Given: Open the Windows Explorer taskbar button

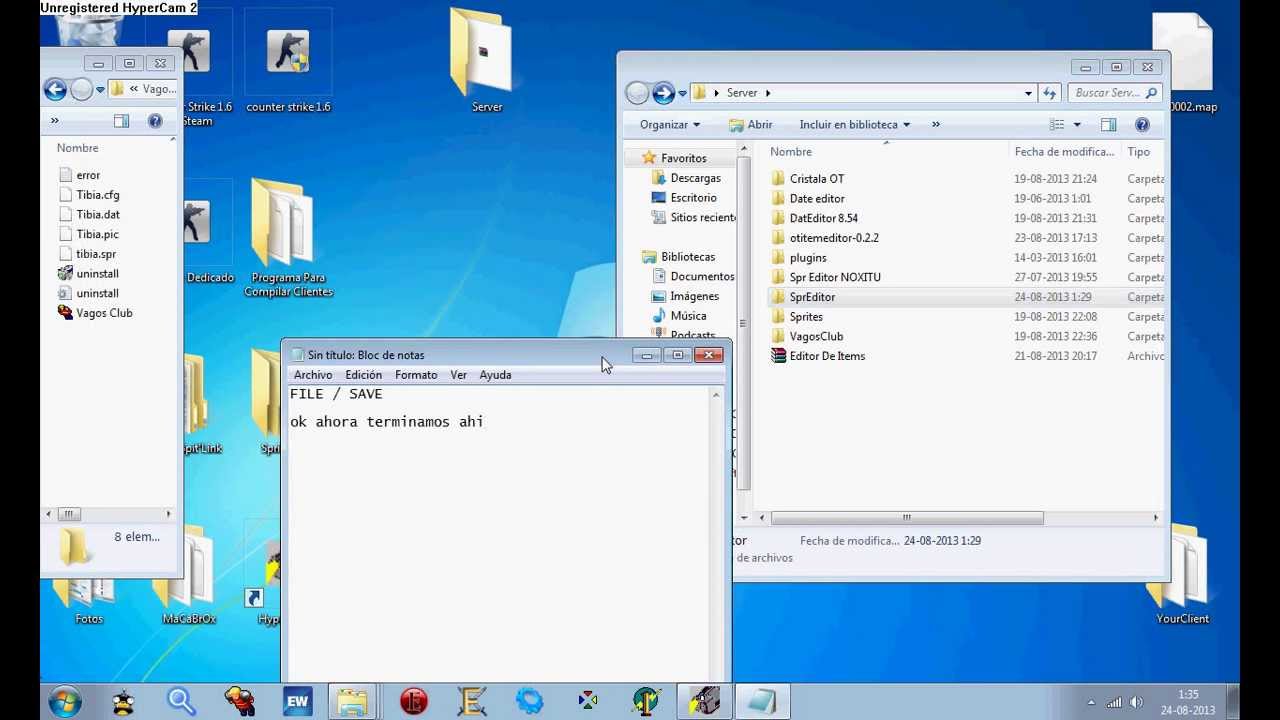Looking at the screenshot, I should [x=351, y=702].
